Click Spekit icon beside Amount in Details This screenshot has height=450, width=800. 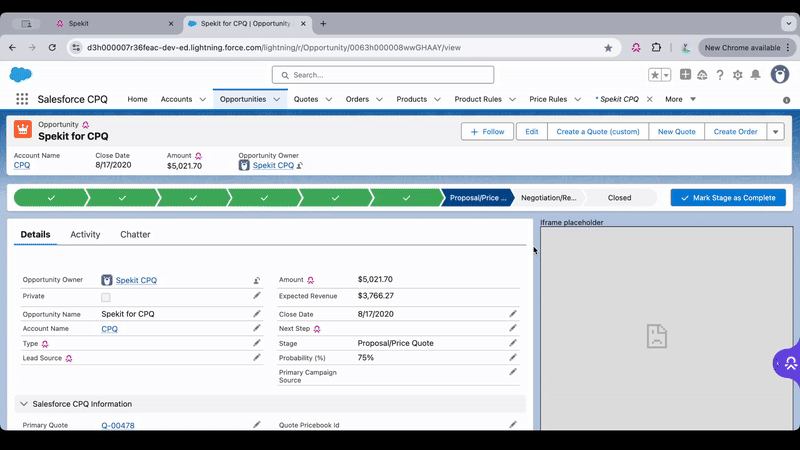tap(310, 280)
